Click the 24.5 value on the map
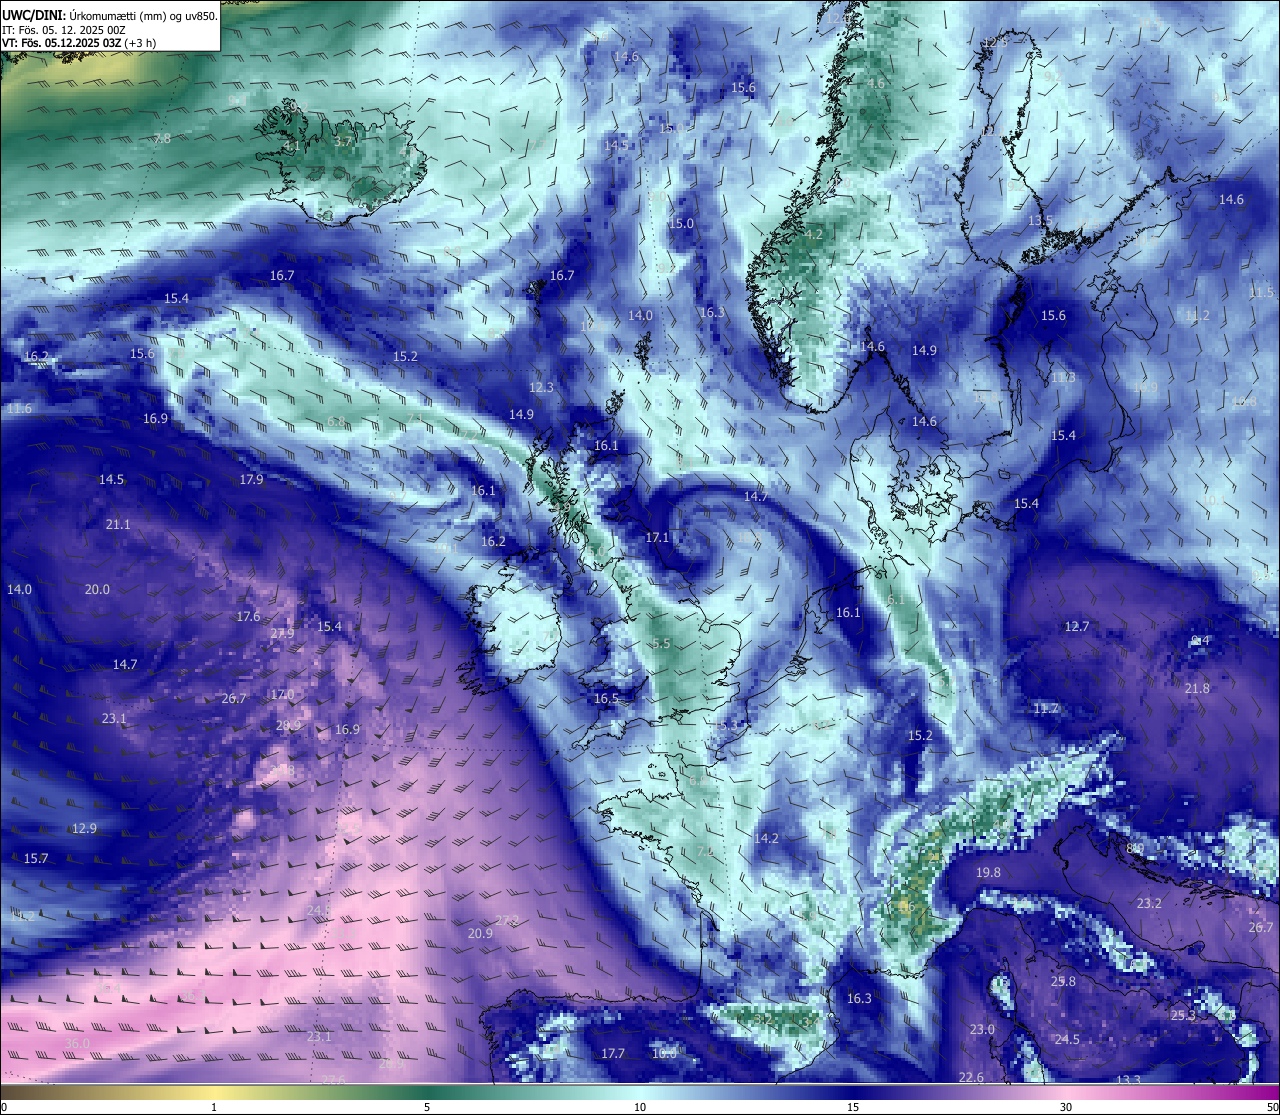1280x1115 pixels. click(x=1067, y=1040)
